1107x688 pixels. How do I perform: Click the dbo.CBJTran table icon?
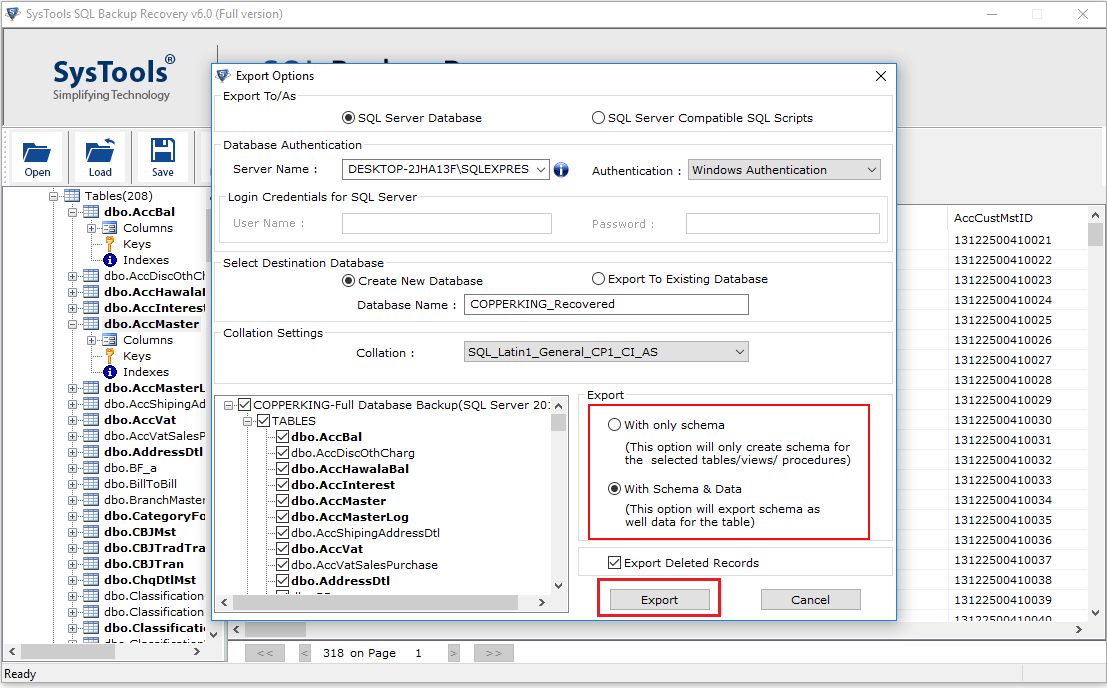pyautogui.click(x=91, y=564)
